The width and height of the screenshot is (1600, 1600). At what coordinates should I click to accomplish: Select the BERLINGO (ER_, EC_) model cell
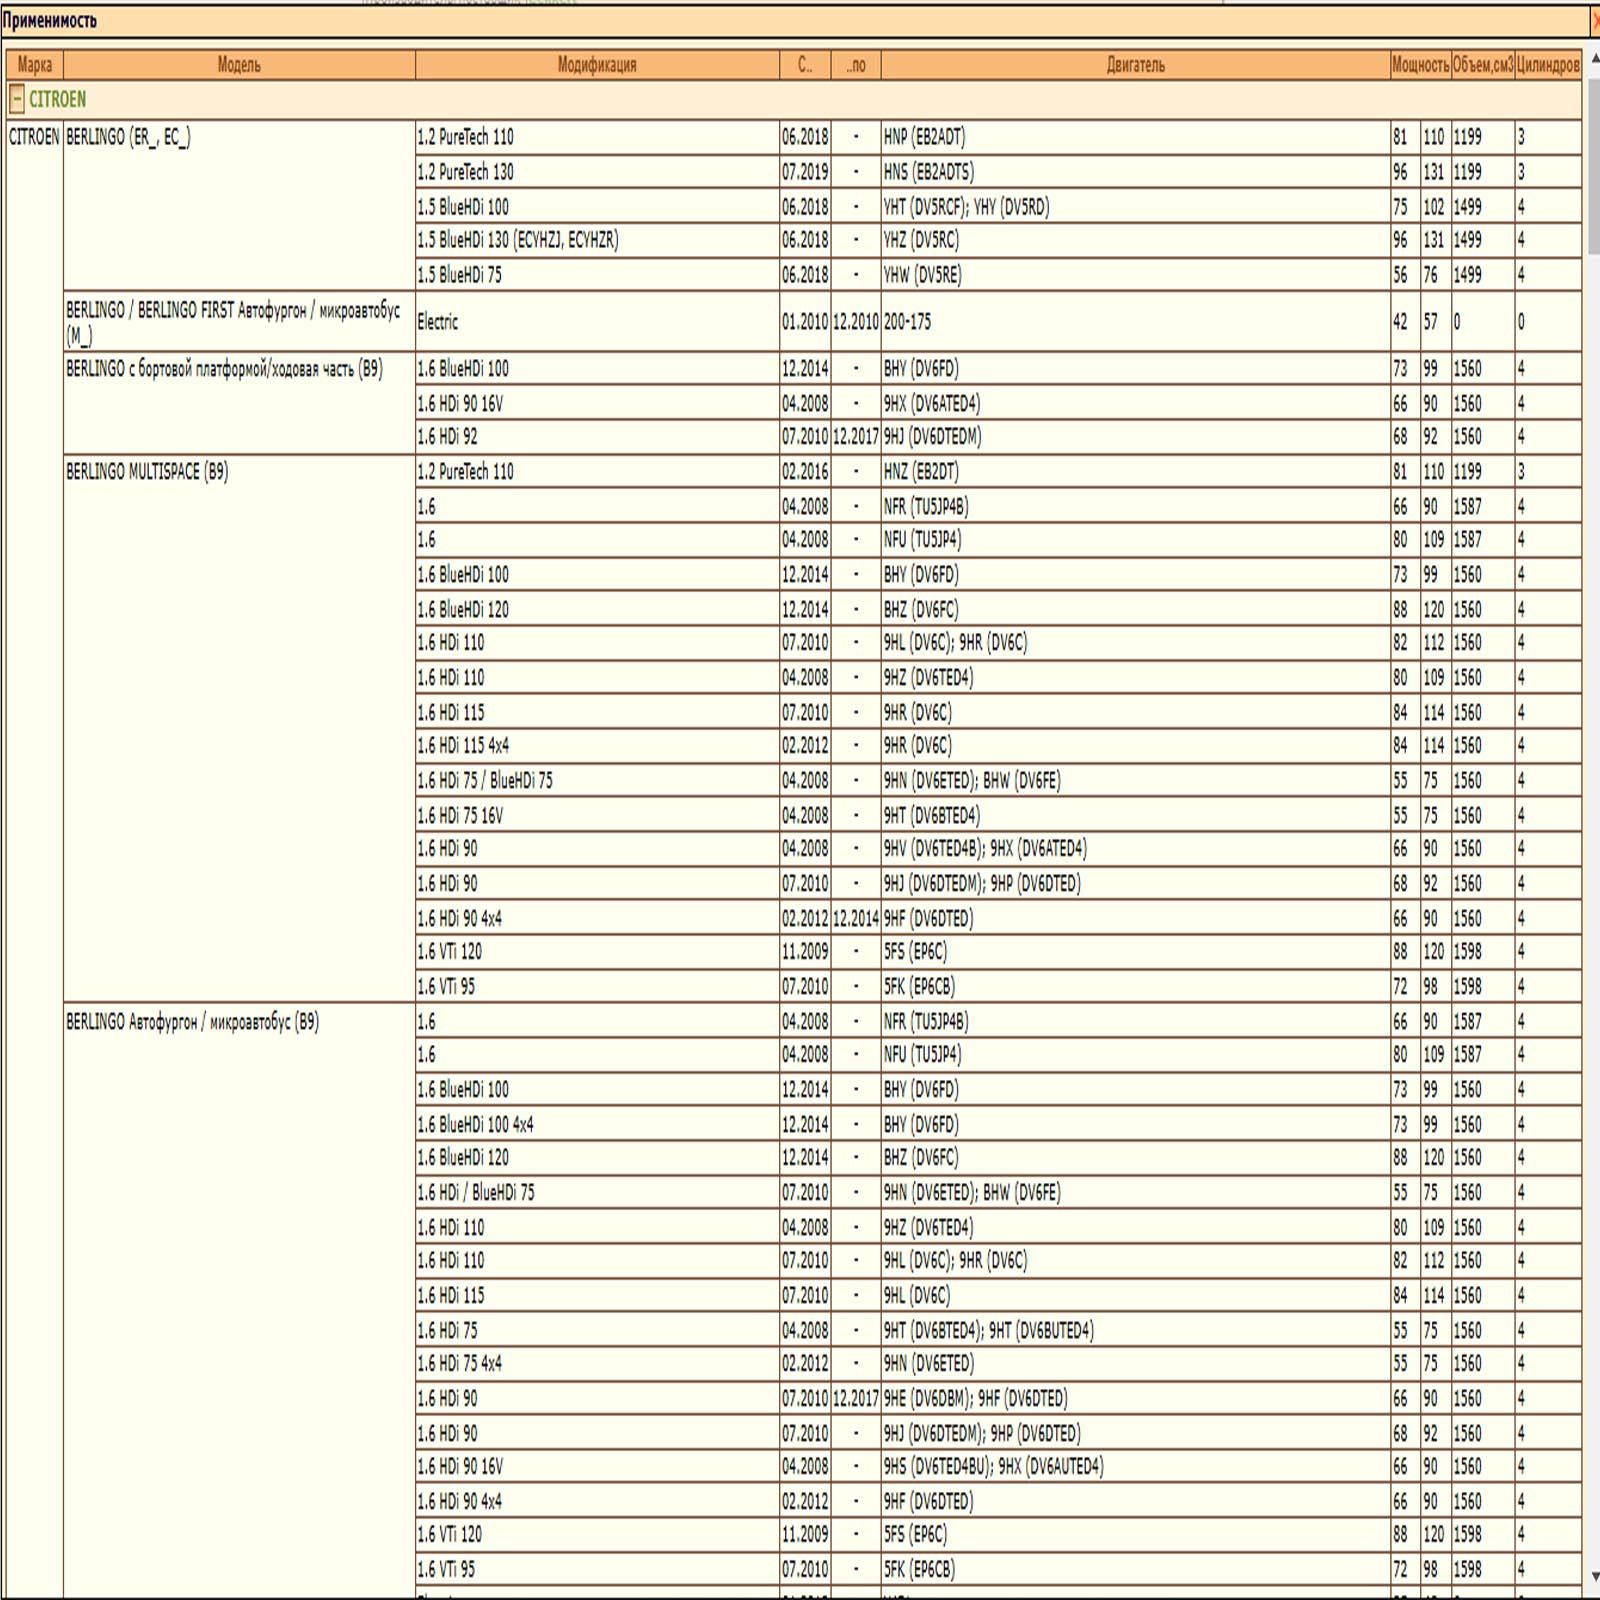(128, 137)
